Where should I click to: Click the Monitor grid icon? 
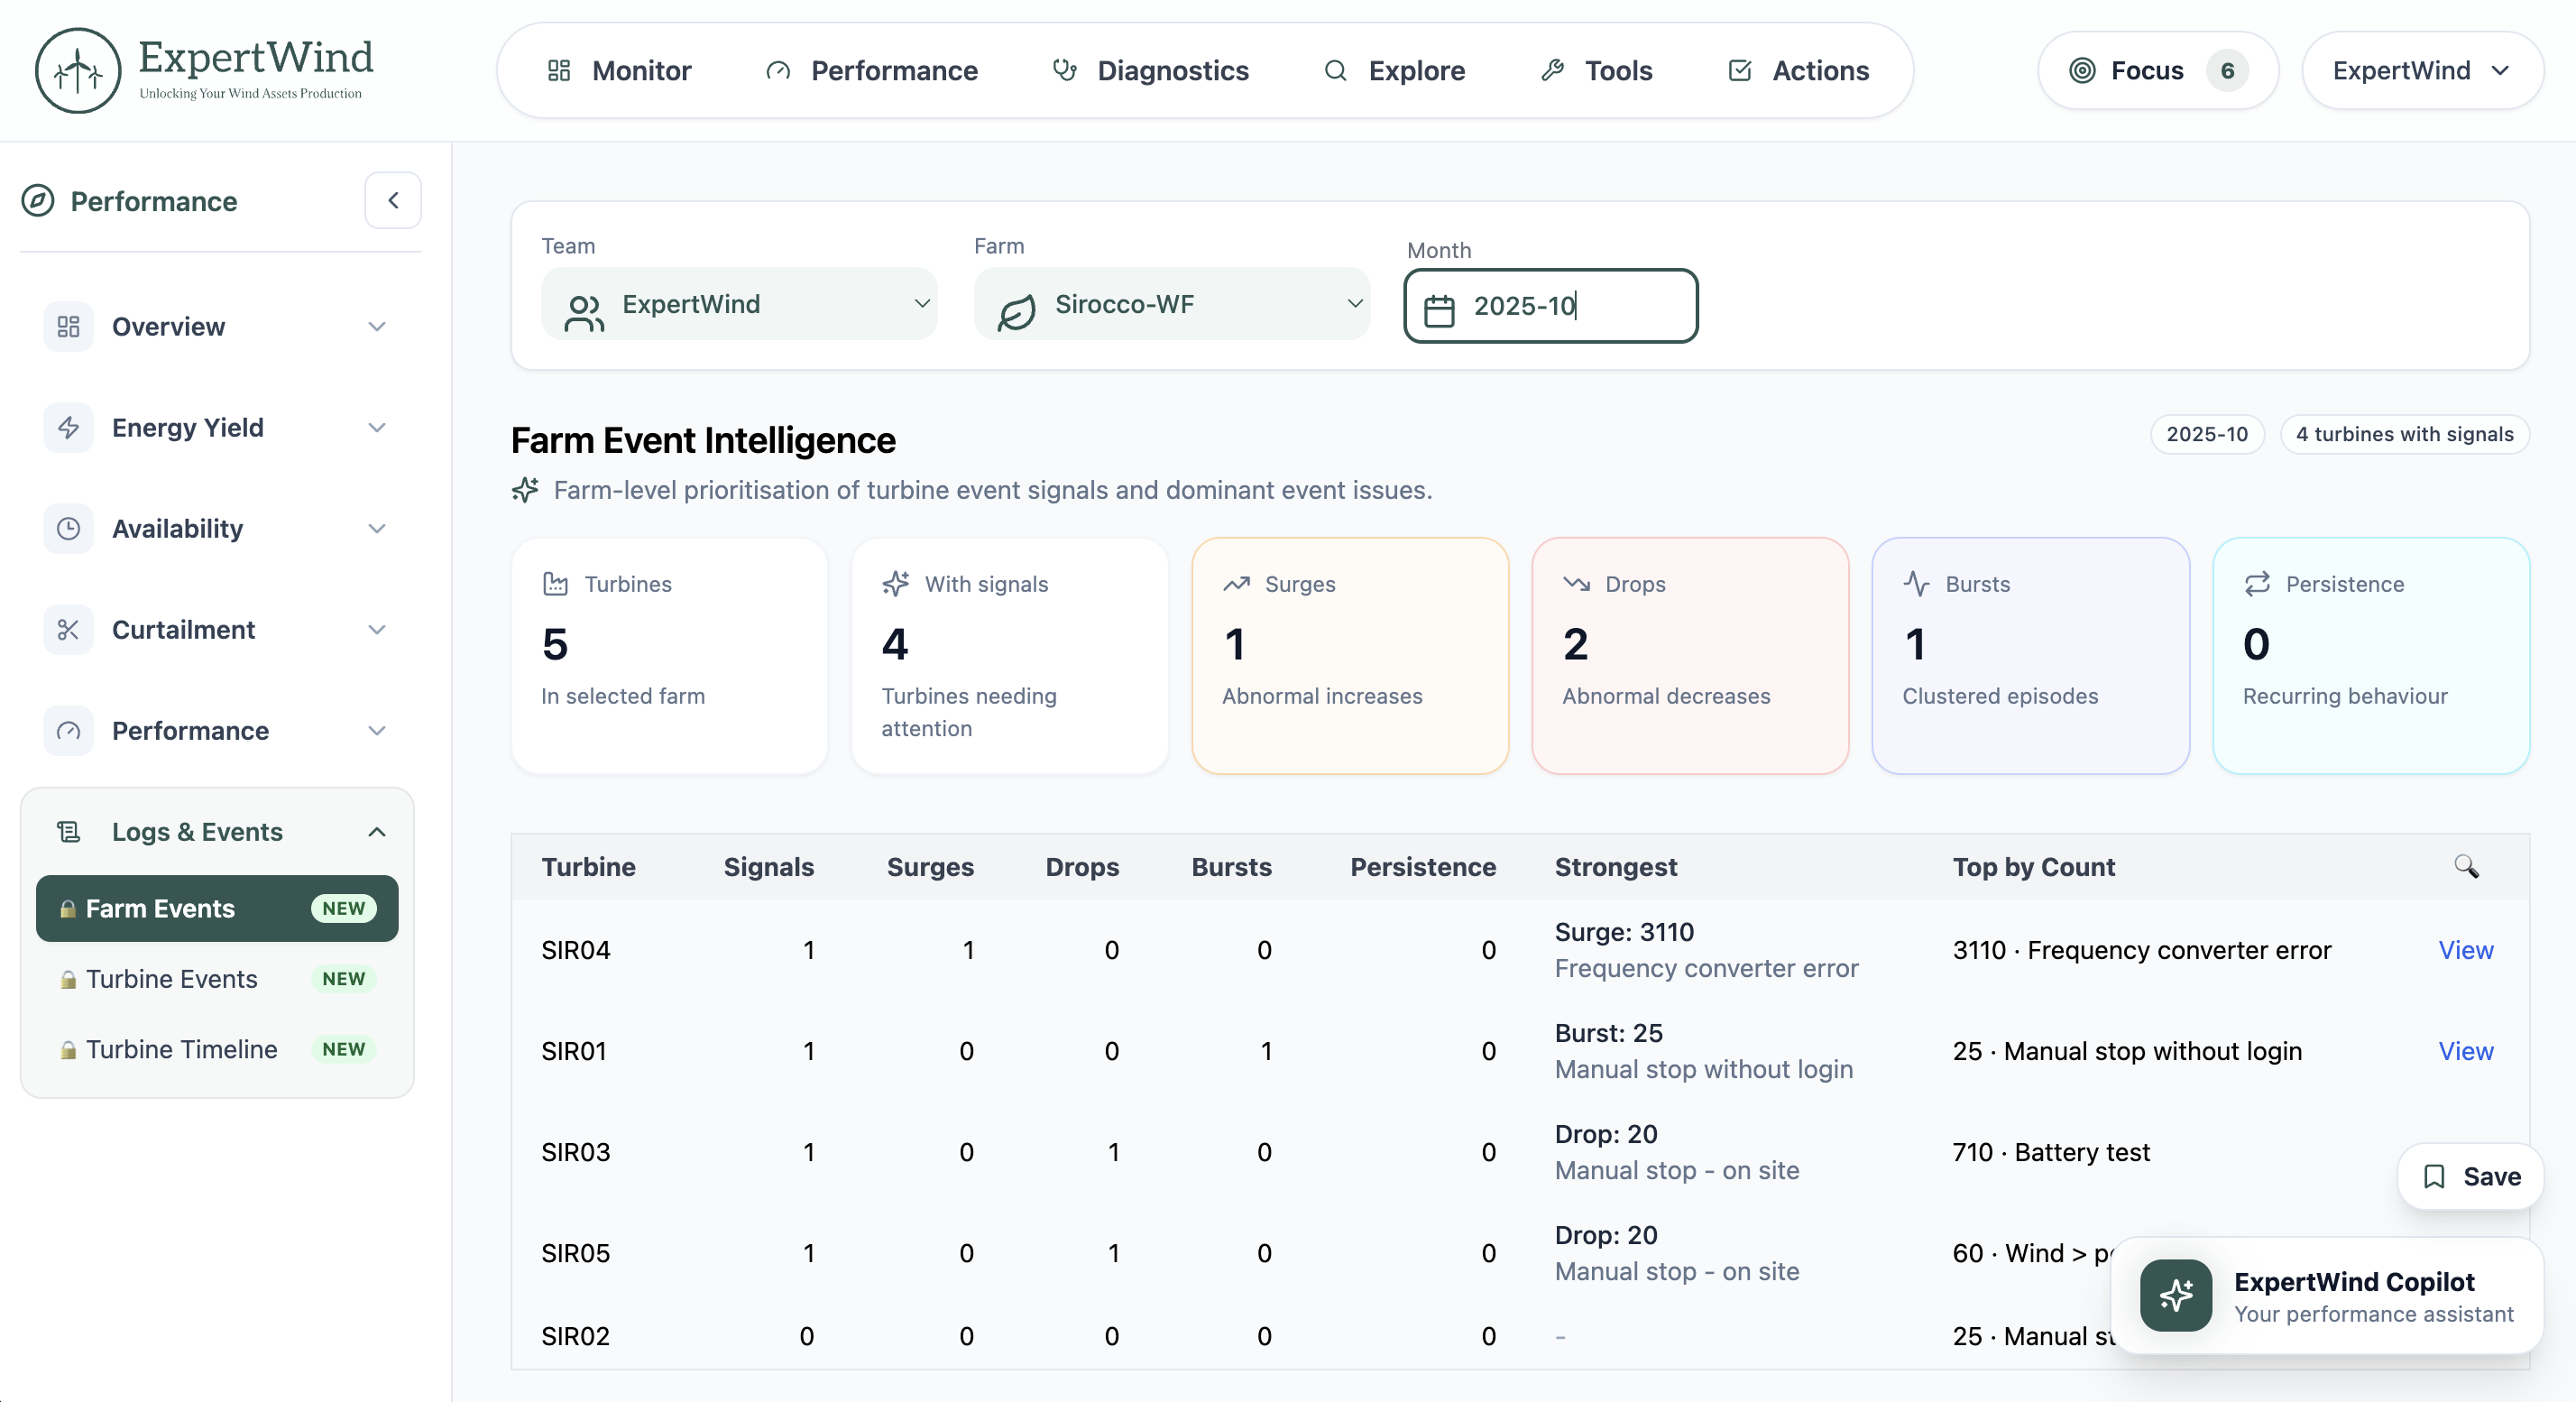coord(559,70)
